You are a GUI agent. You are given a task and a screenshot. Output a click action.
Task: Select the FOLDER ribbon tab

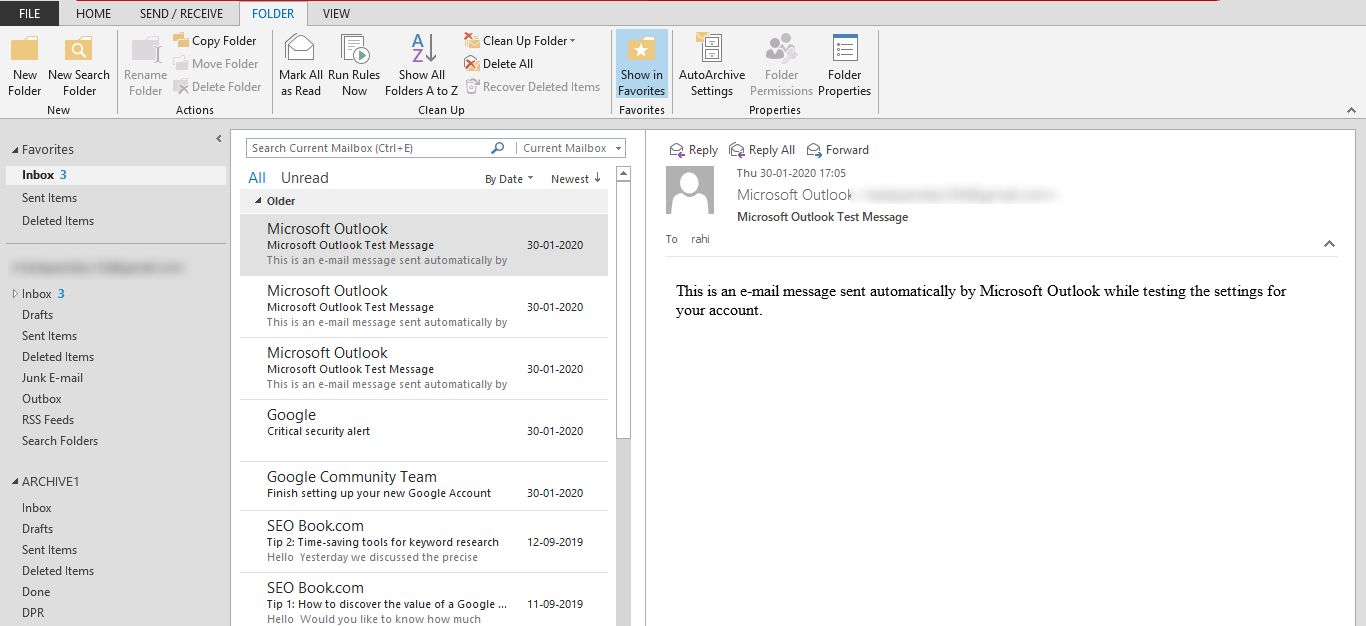pos(273,14)
